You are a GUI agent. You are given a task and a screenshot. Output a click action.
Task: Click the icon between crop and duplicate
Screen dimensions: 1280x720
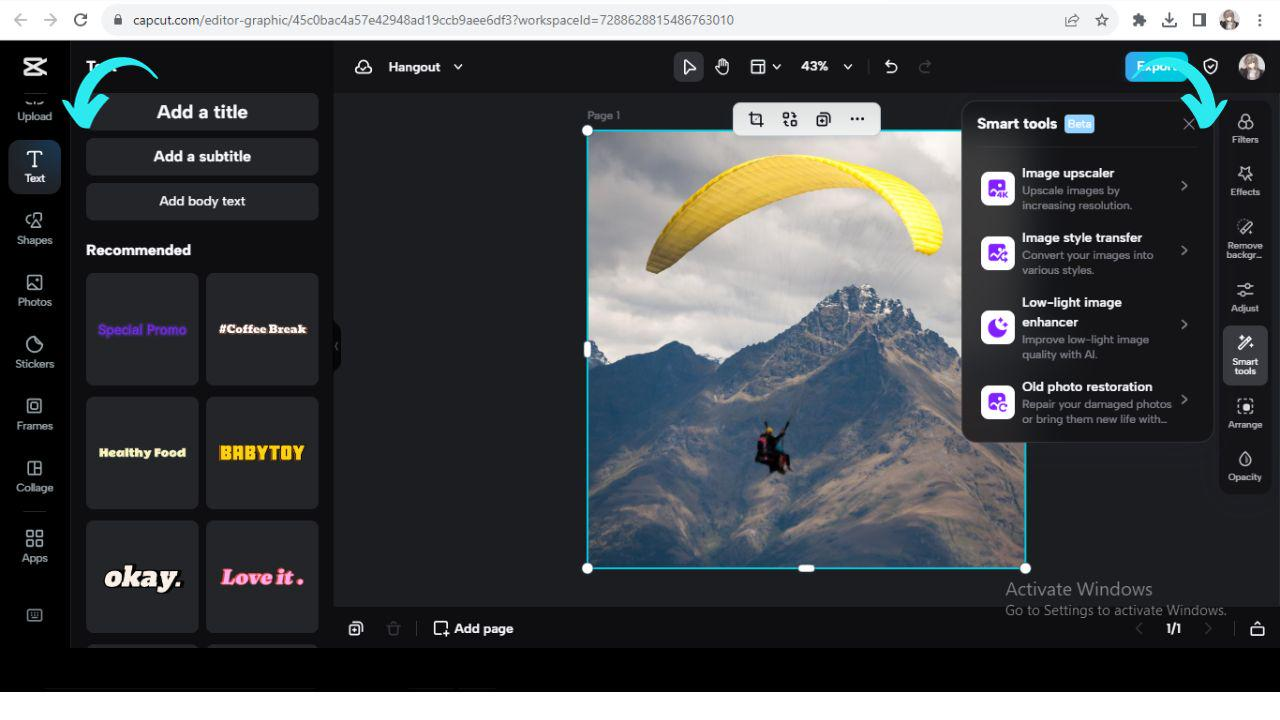790,120
